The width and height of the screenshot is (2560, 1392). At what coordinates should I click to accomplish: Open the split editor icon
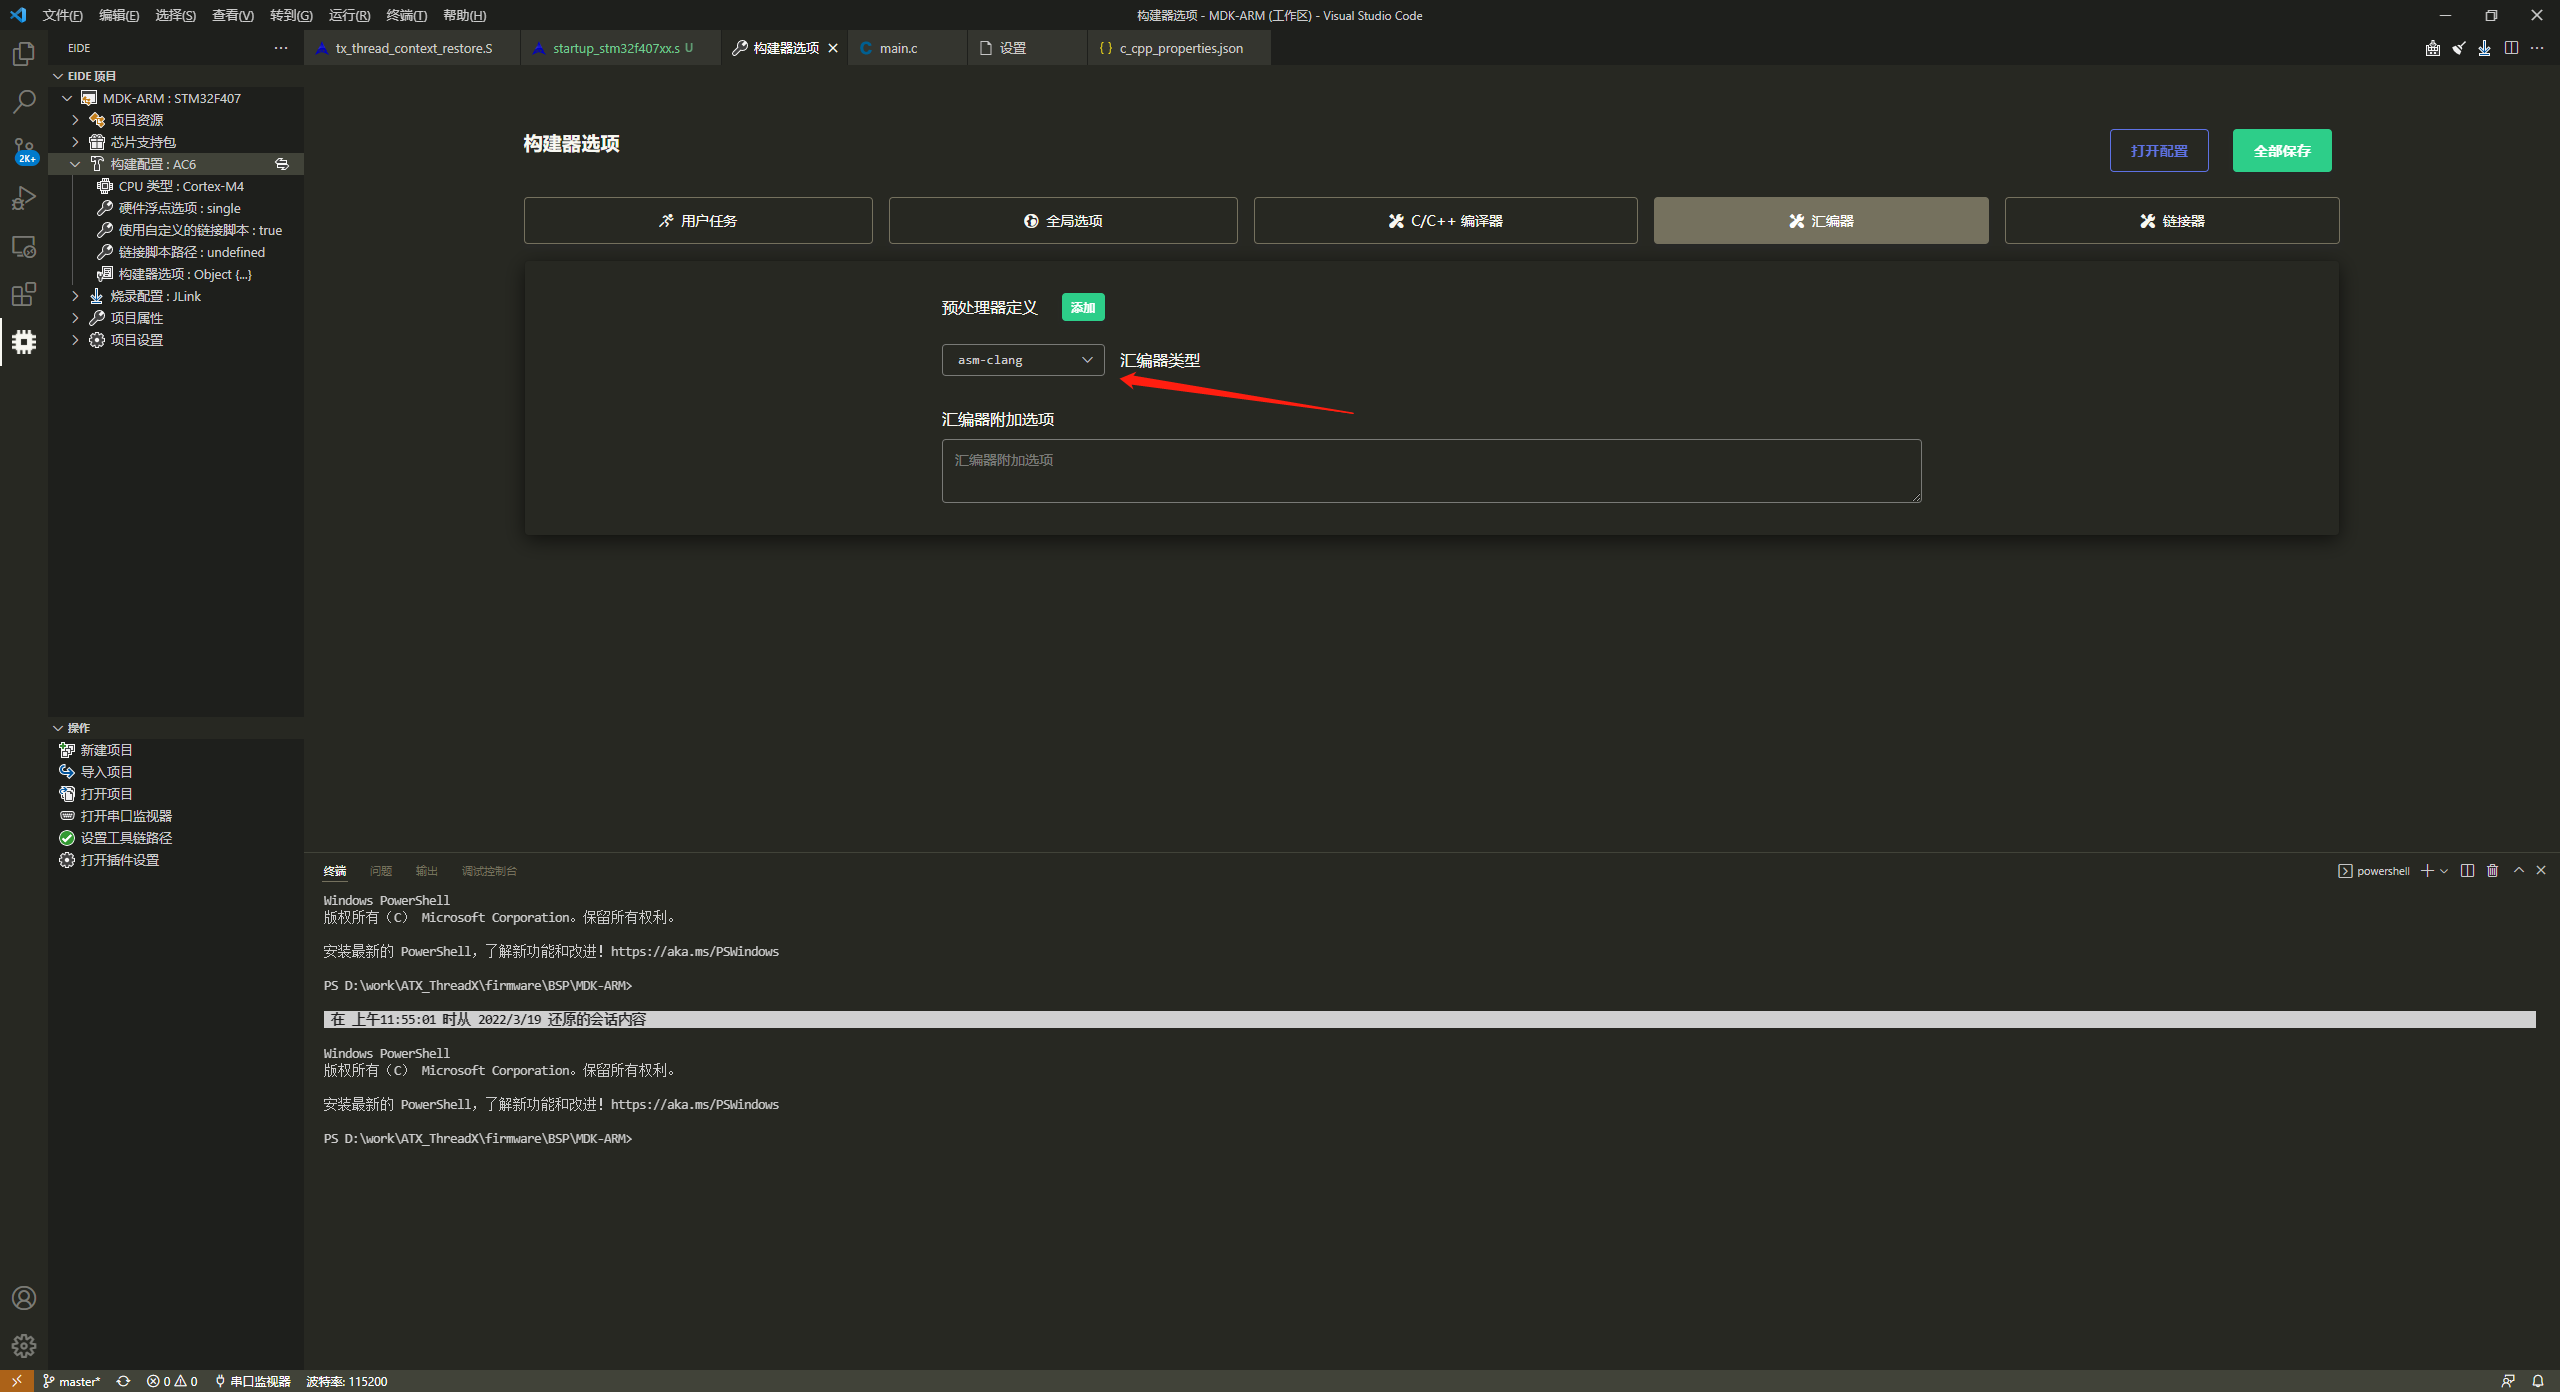pyautogui.click(x=2510, y=48)
